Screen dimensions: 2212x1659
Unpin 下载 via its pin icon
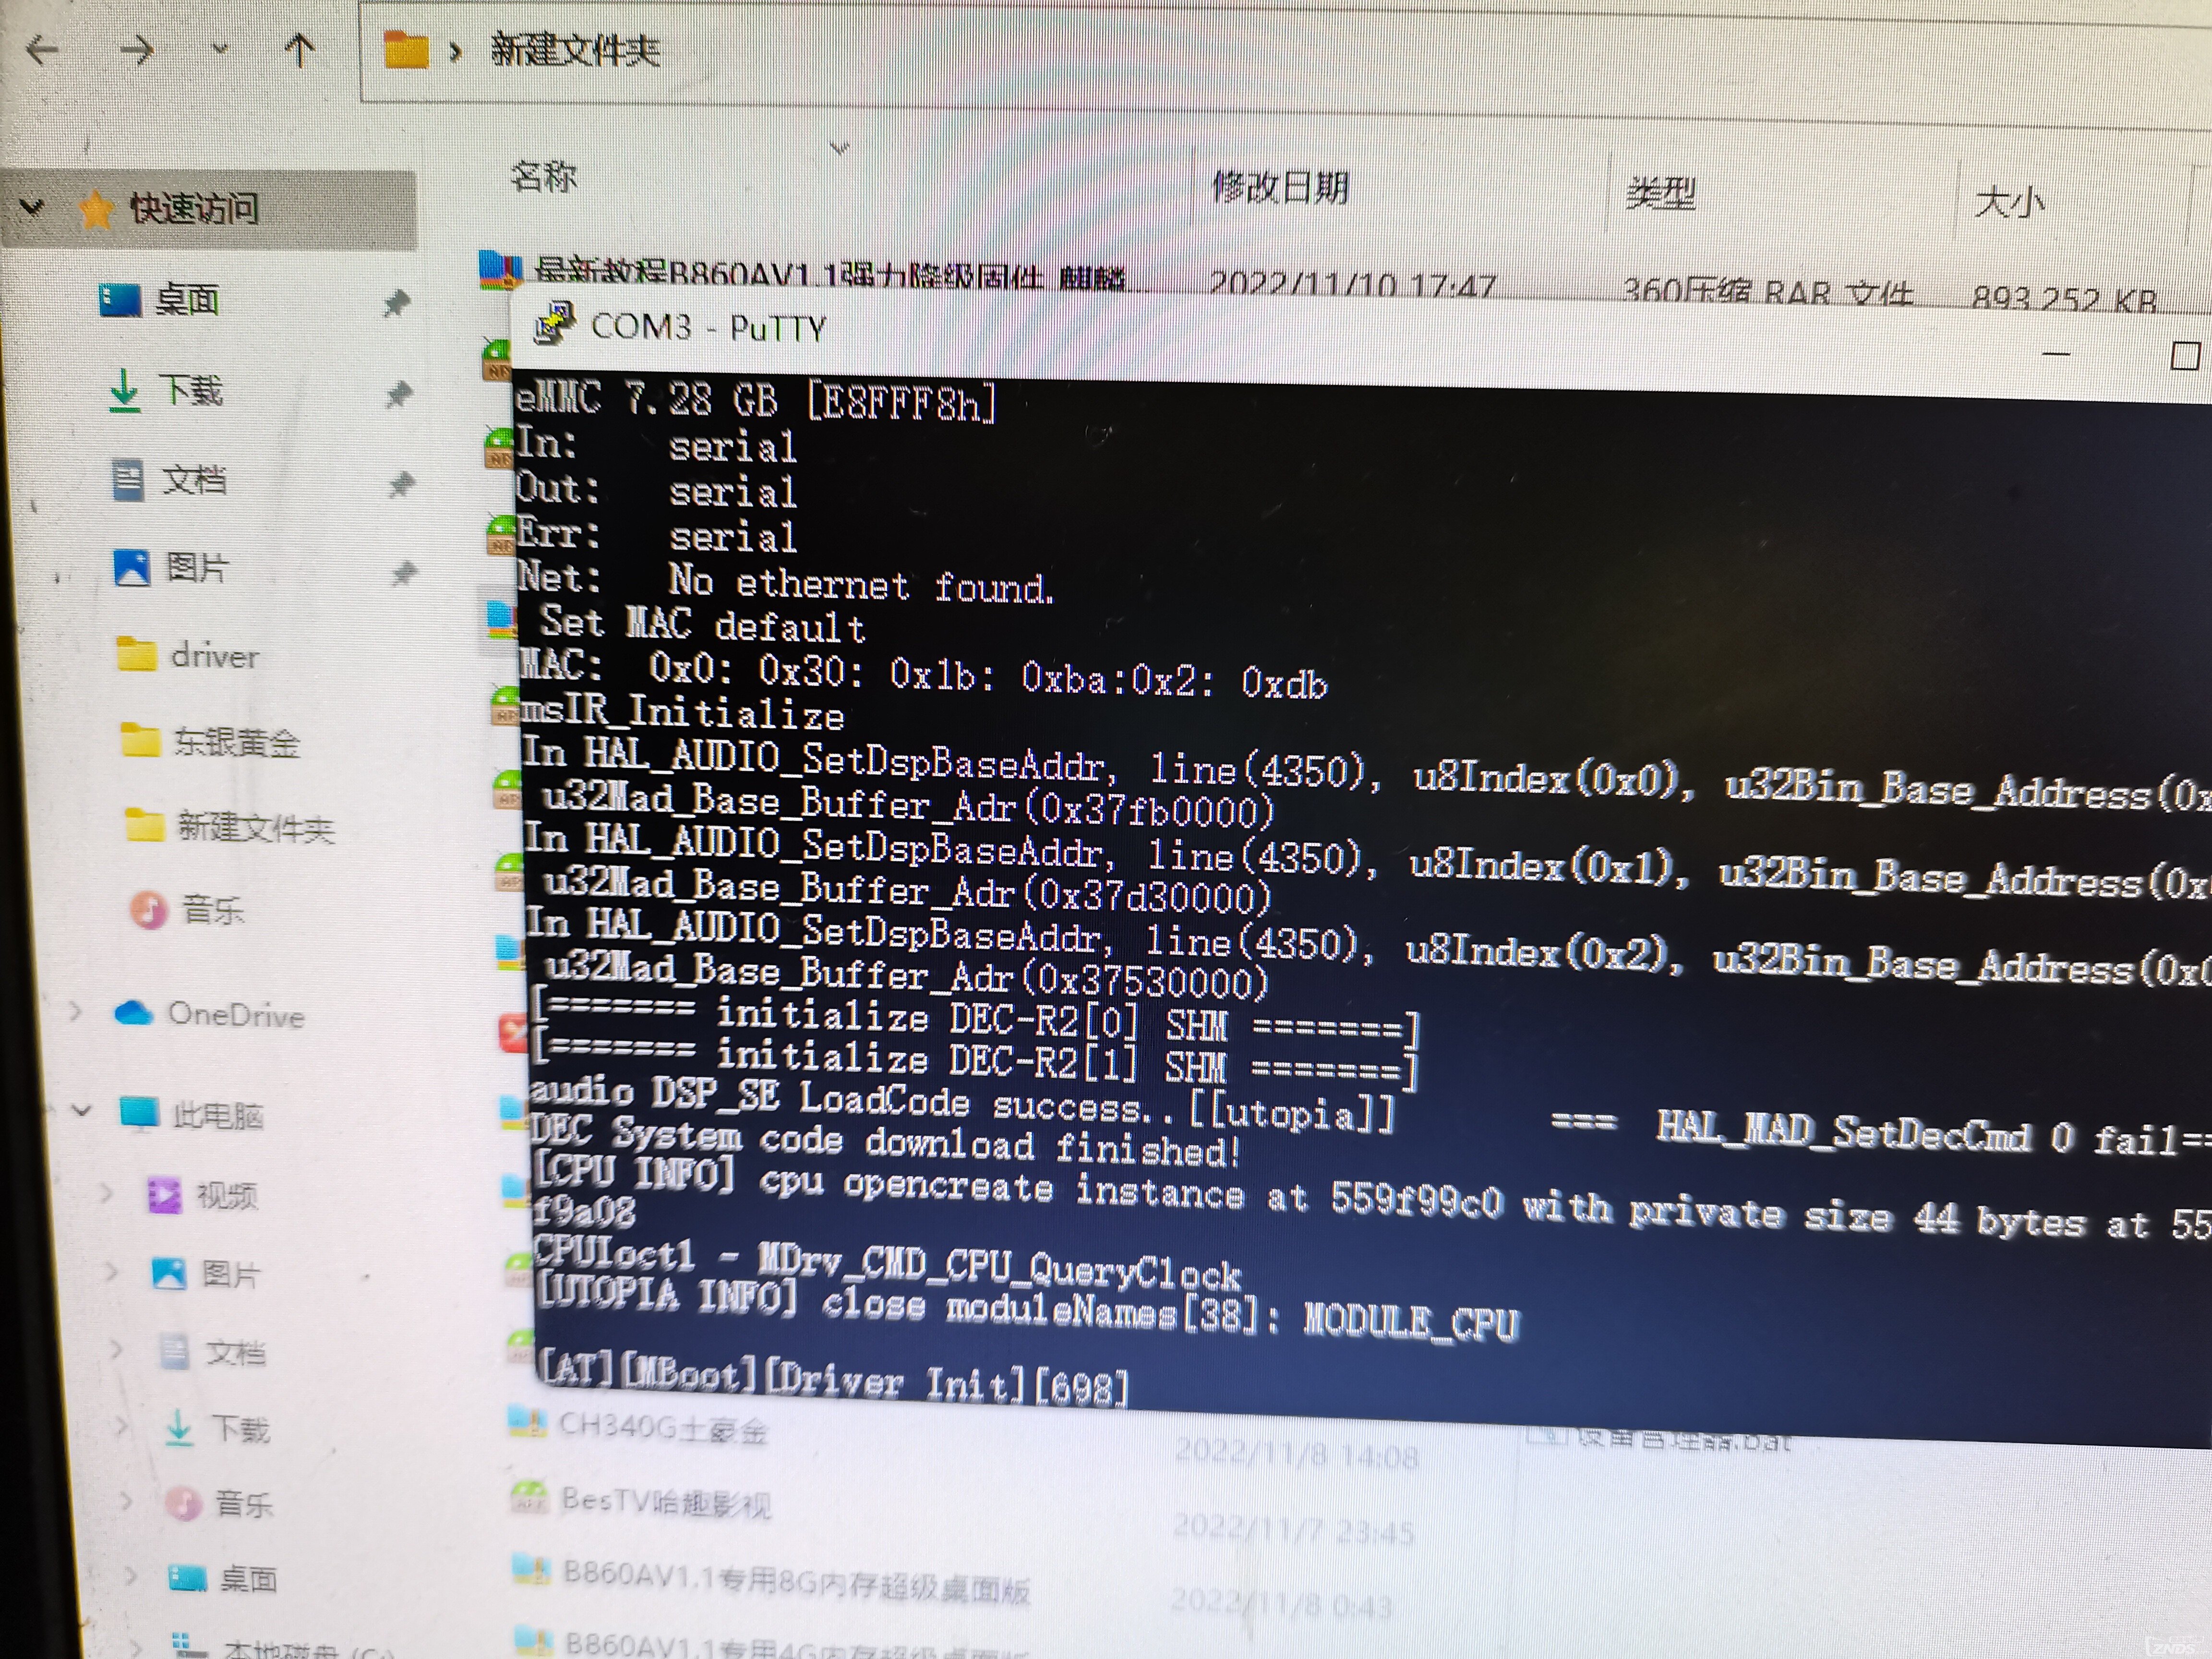[400, 394]
